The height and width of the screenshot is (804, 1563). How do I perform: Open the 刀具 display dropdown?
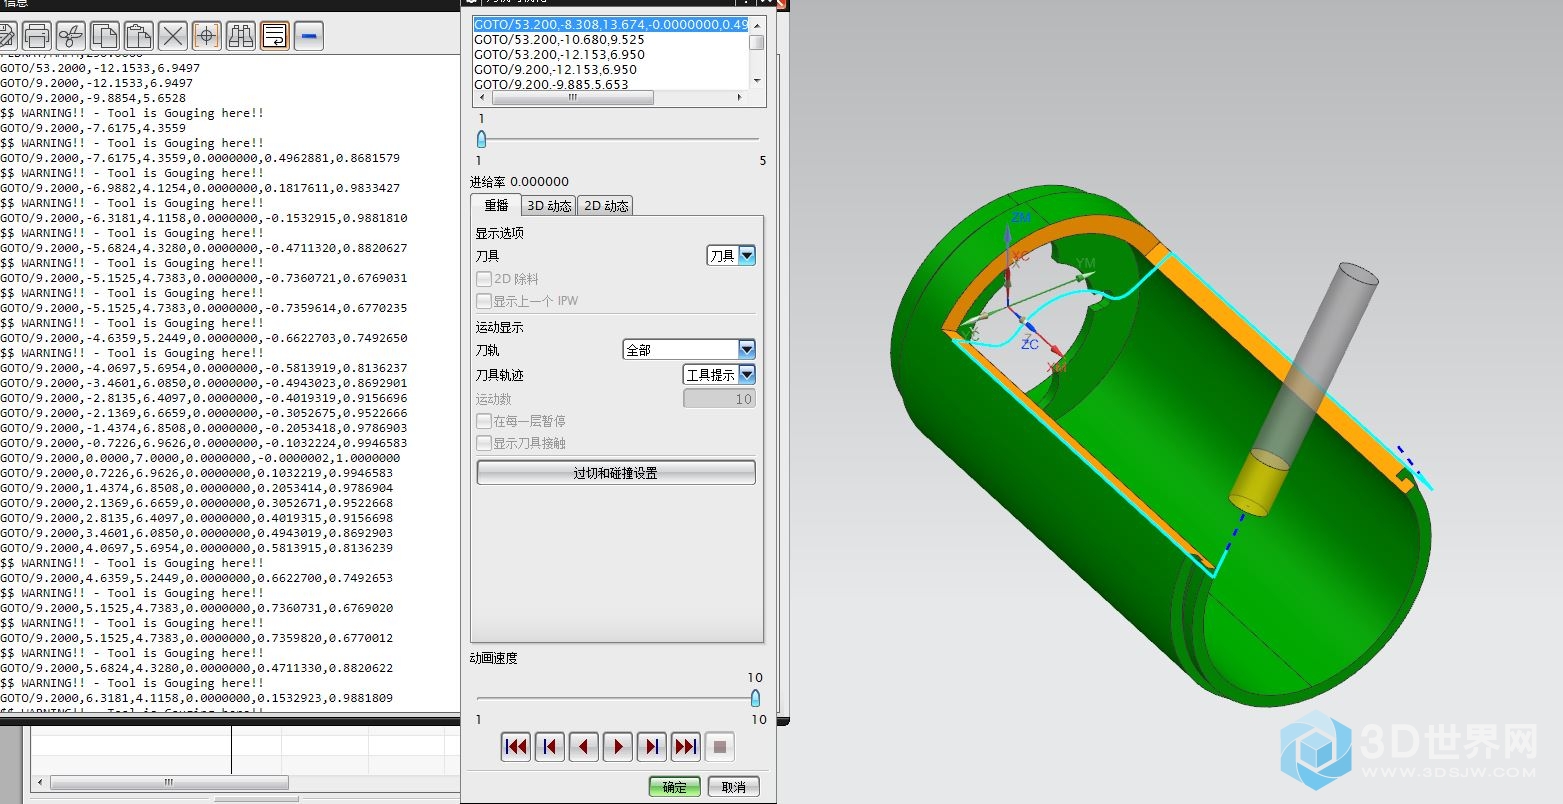[731, 256]
